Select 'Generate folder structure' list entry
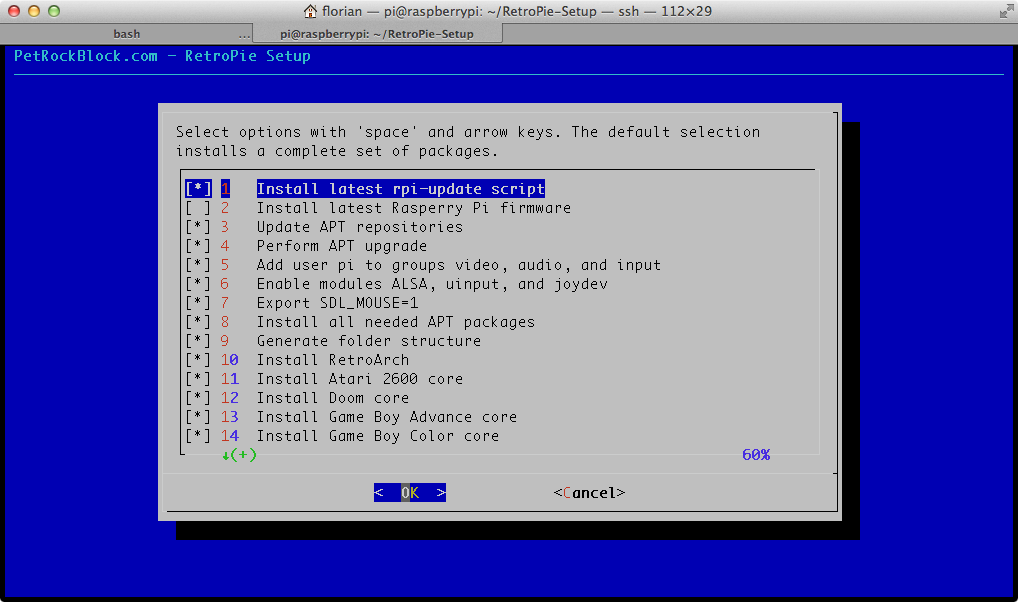The image size is (1018, 602). (x=369, y=341)
